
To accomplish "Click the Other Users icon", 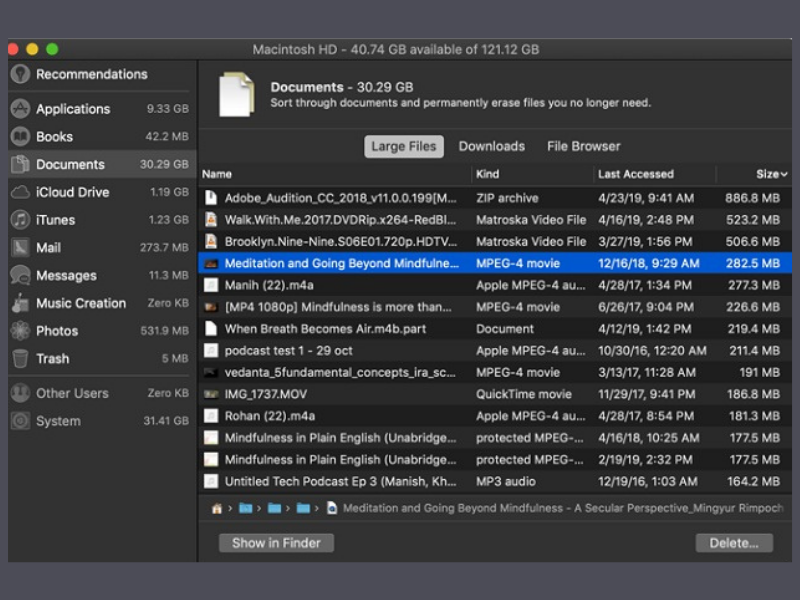I will (20, 393).
